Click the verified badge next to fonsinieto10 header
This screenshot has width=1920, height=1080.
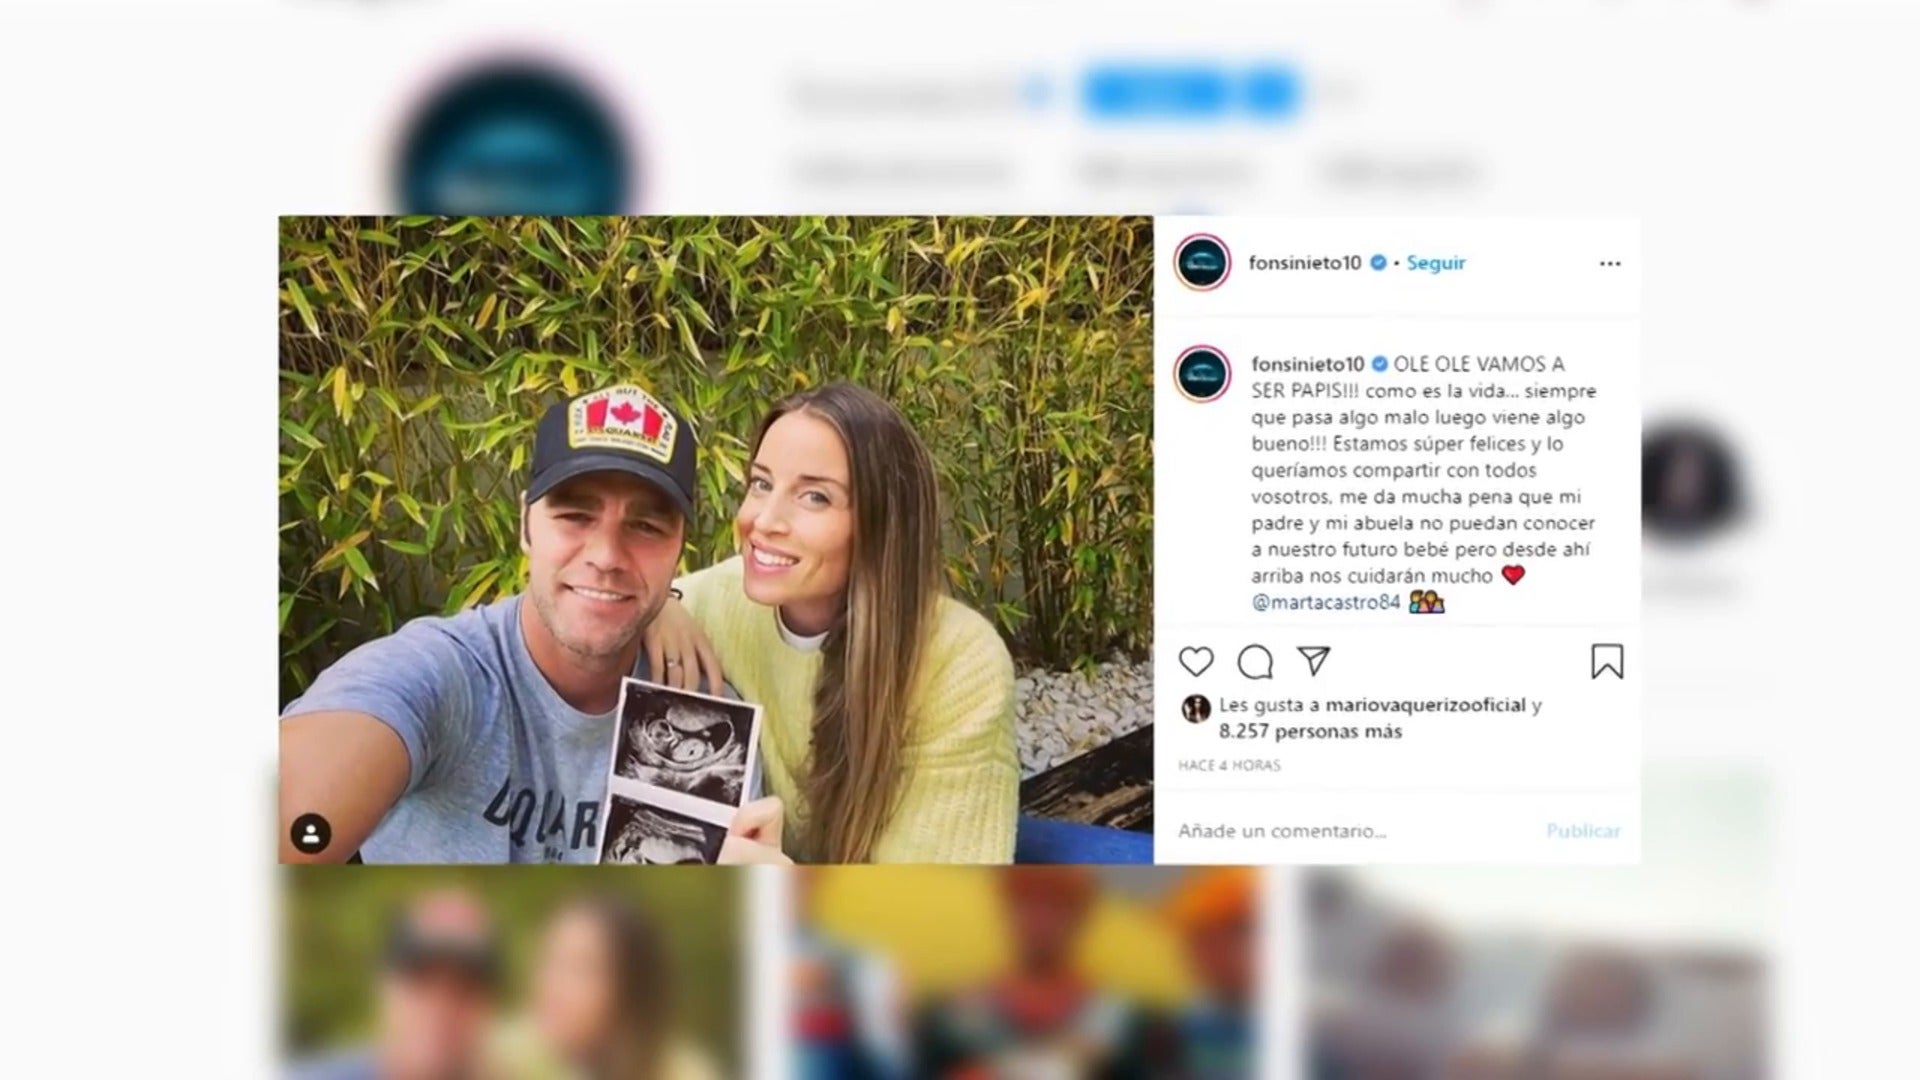pos(1378,263)
